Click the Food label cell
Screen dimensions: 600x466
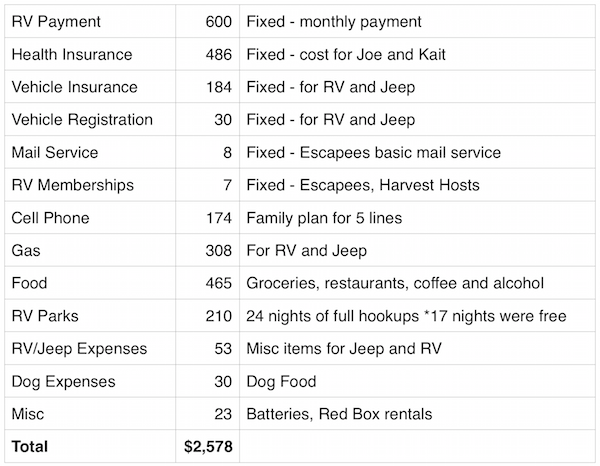[90, 283]
